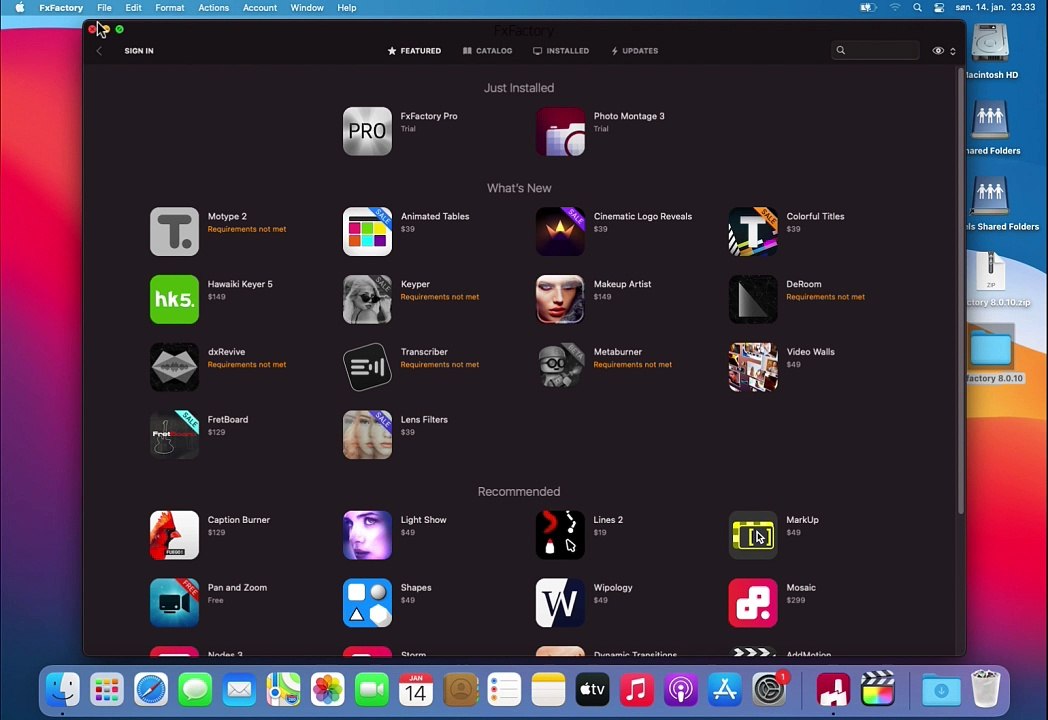Open the Caption Burner icon
1048x720 pixels.
pos(174,535)
